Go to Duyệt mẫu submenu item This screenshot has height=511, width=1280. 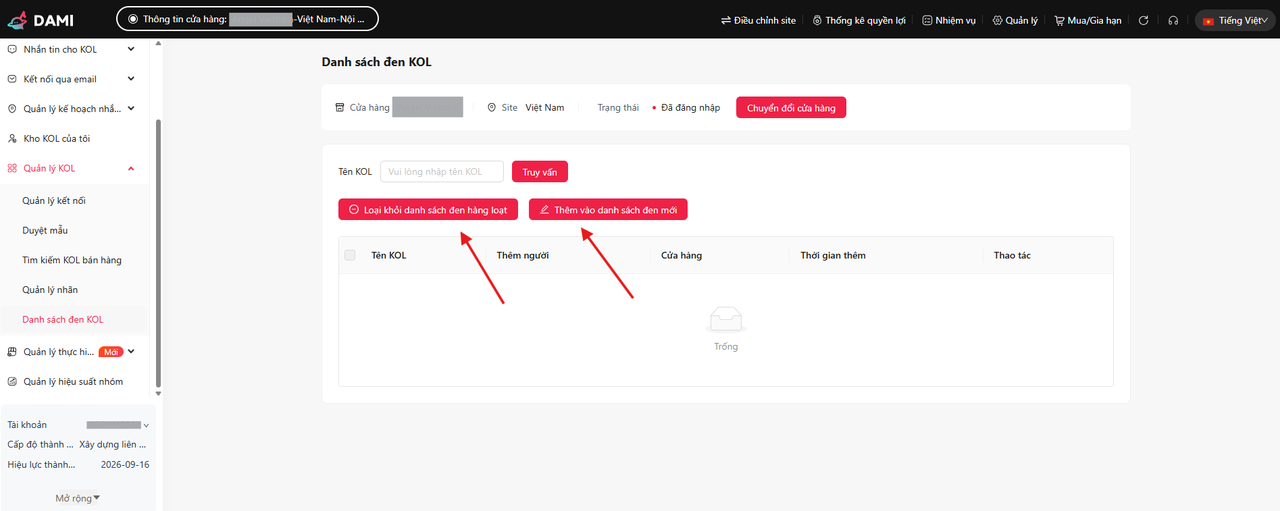click(x=45, y=230)
